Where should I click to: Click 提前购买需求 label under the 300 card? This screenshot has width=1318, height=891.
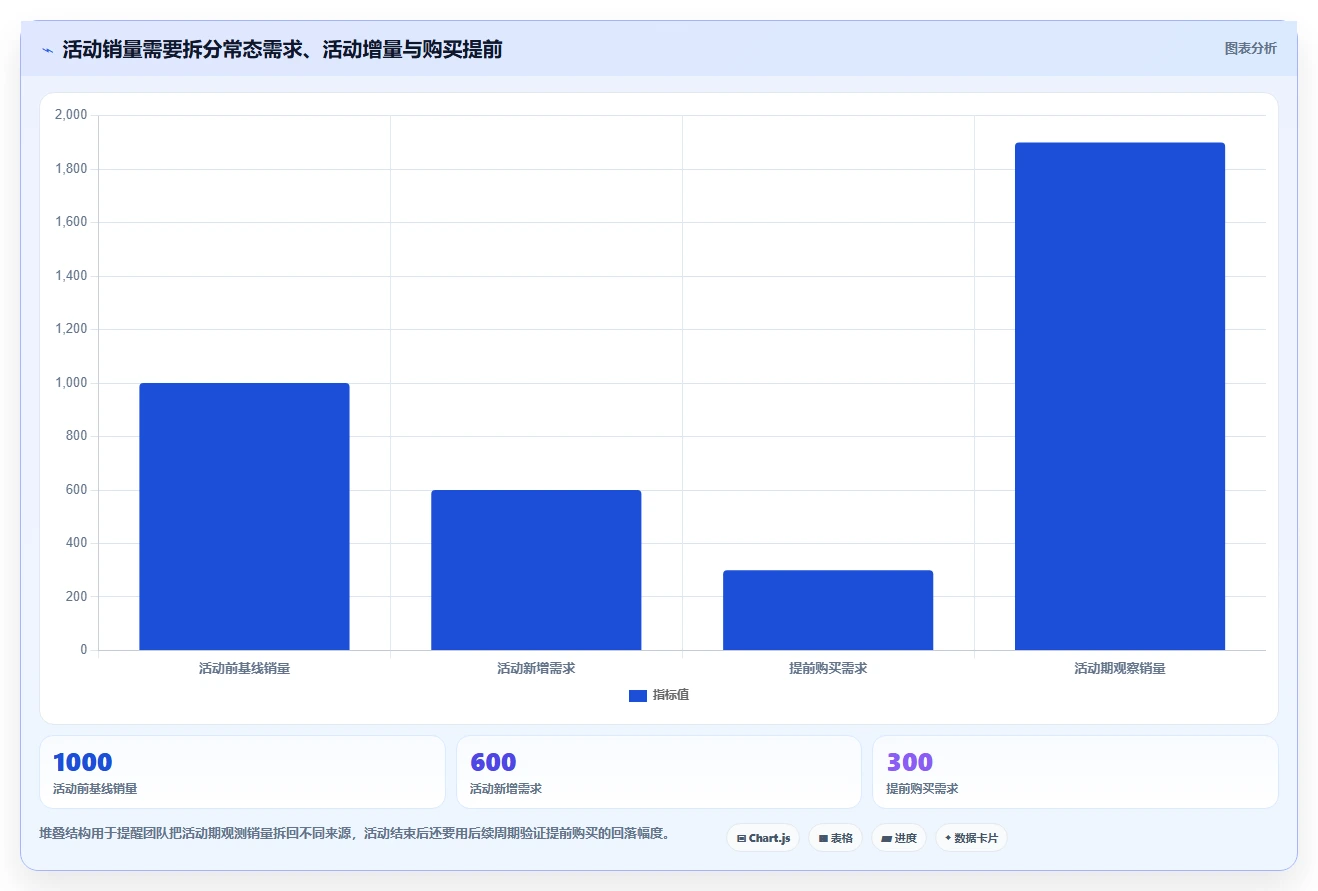(922, 789)
